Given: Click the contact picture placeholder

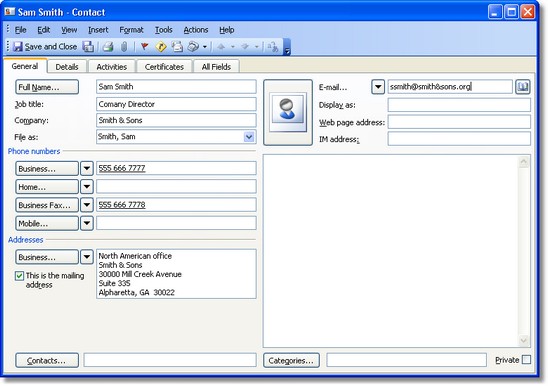Looking at the screenshot, I should [x=288, y=112].
